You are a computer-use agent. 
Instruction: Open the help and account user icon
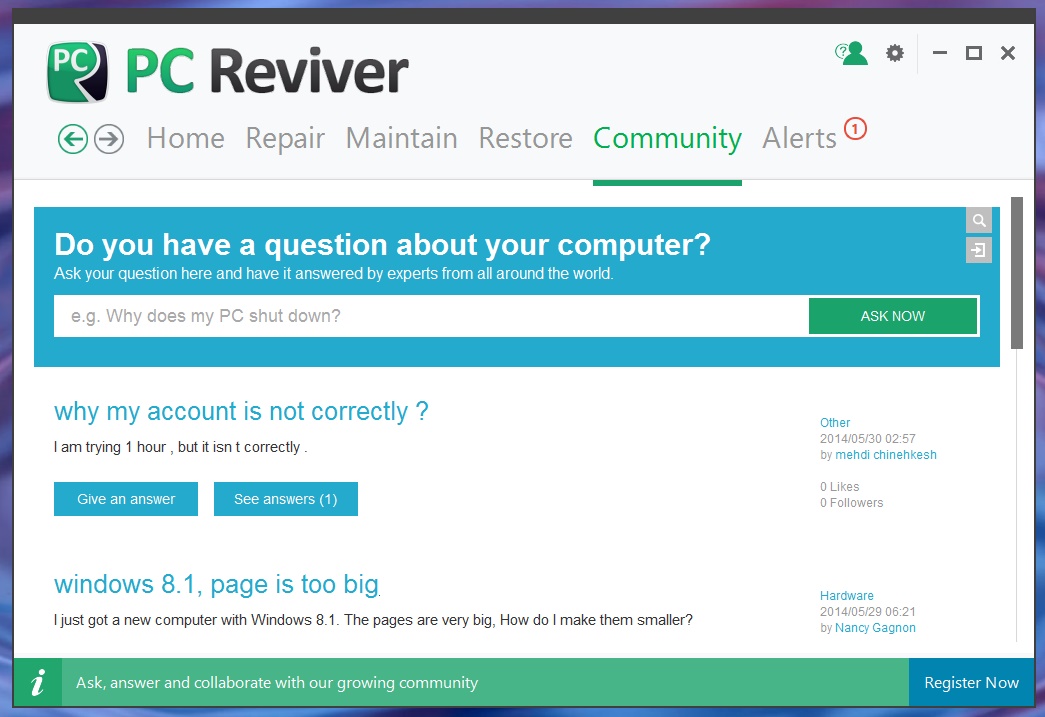coord(851,53)
